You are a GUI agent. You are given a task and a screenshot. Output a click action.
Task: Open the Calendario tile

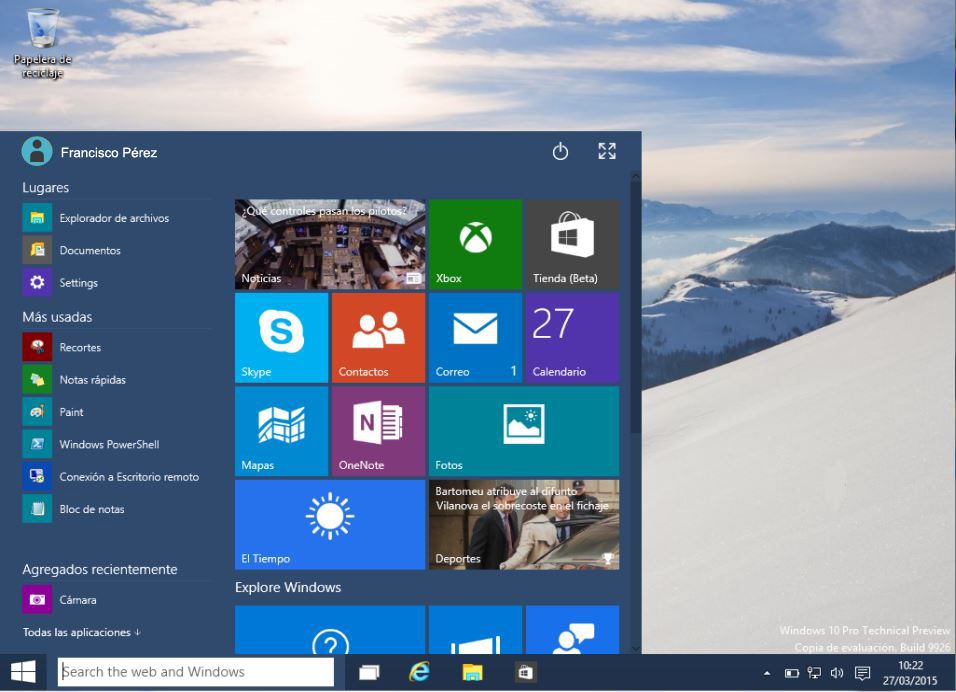(x=573, y=338)
